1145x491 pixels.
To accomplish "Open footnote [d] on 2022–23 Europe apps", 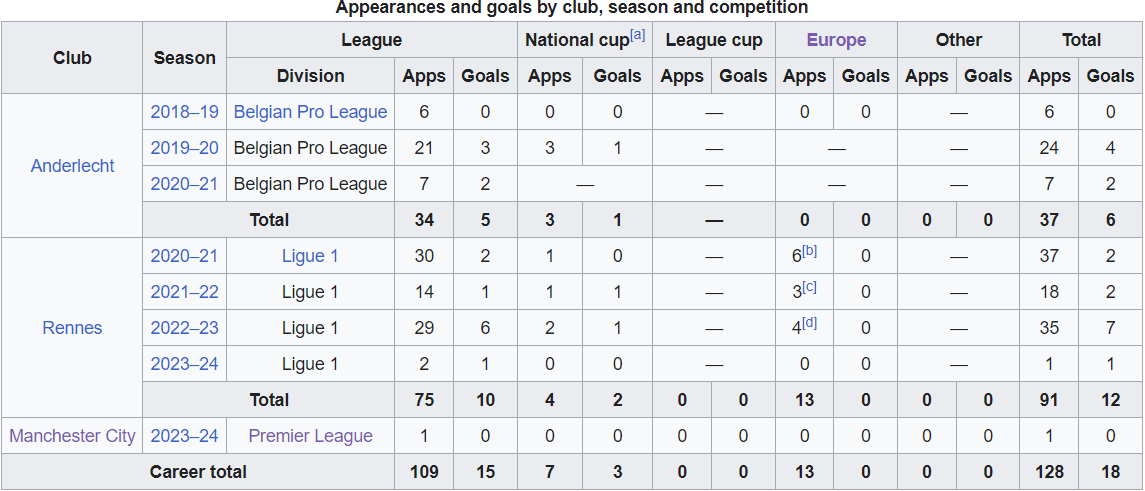I will tap(809, 323).
